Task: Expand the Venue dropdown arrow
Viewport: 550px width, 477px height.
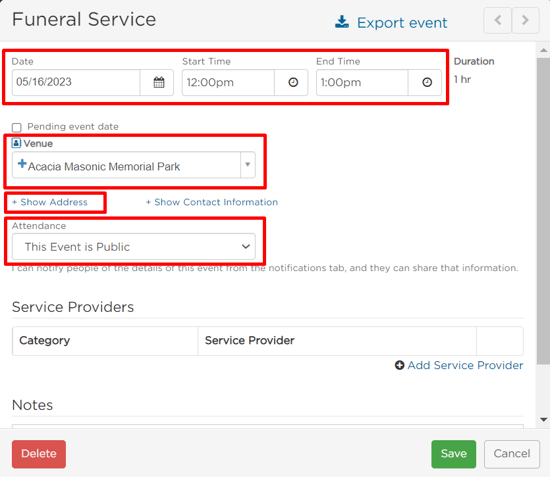Action: (248, 164)
